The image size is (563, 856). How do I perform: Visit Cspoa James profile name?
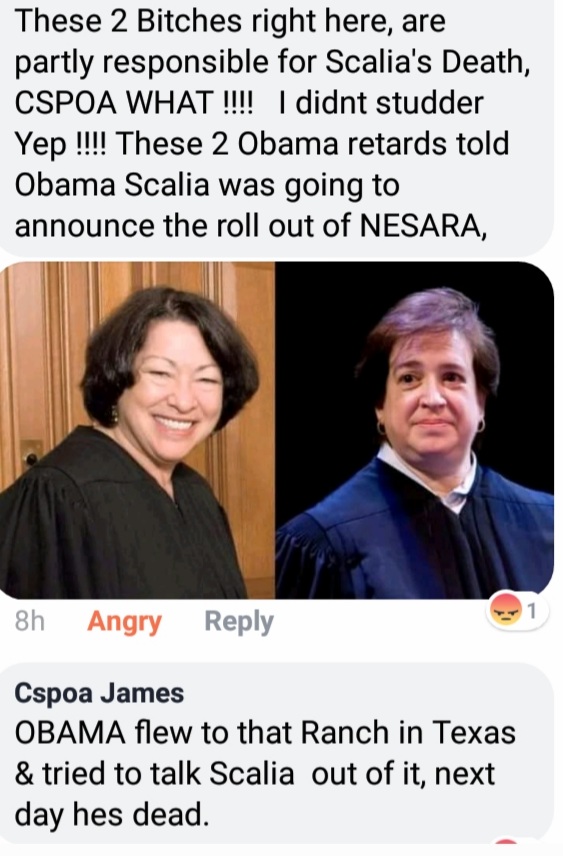coord(99,693)
